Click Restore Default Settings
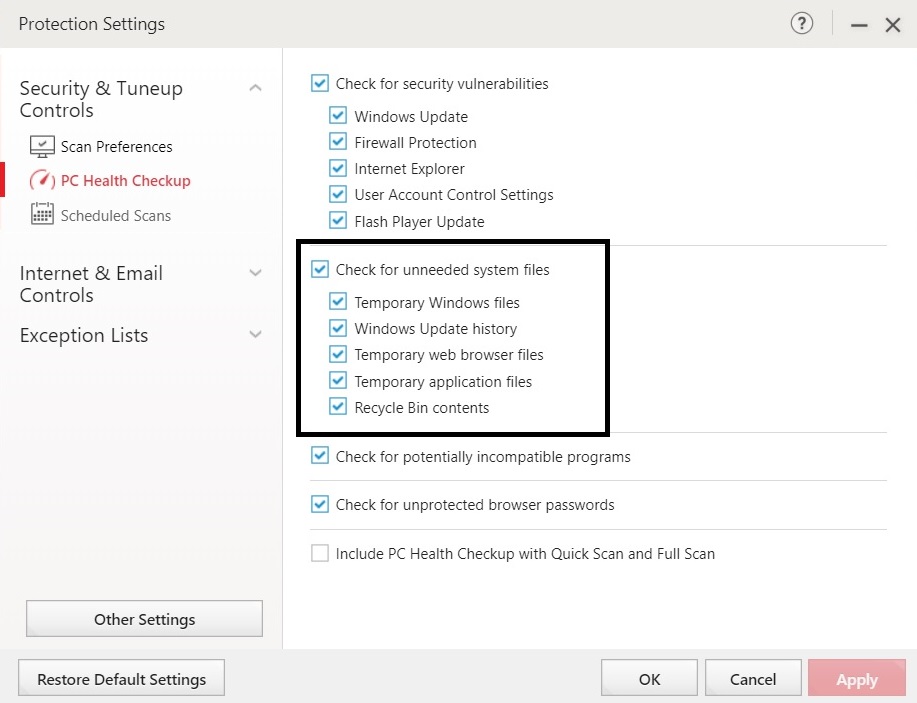The image size is (917, 703). coord(122,678)
